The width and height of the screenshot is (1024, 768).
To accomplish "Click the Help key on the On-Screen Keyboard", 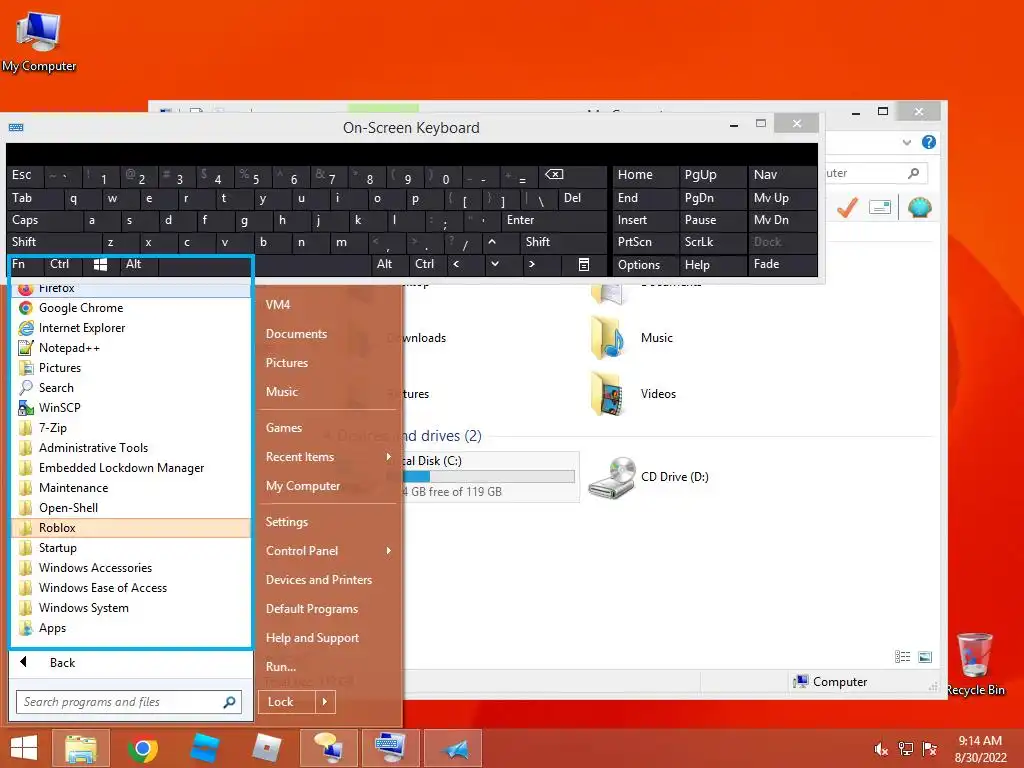I will coord(712,264).
